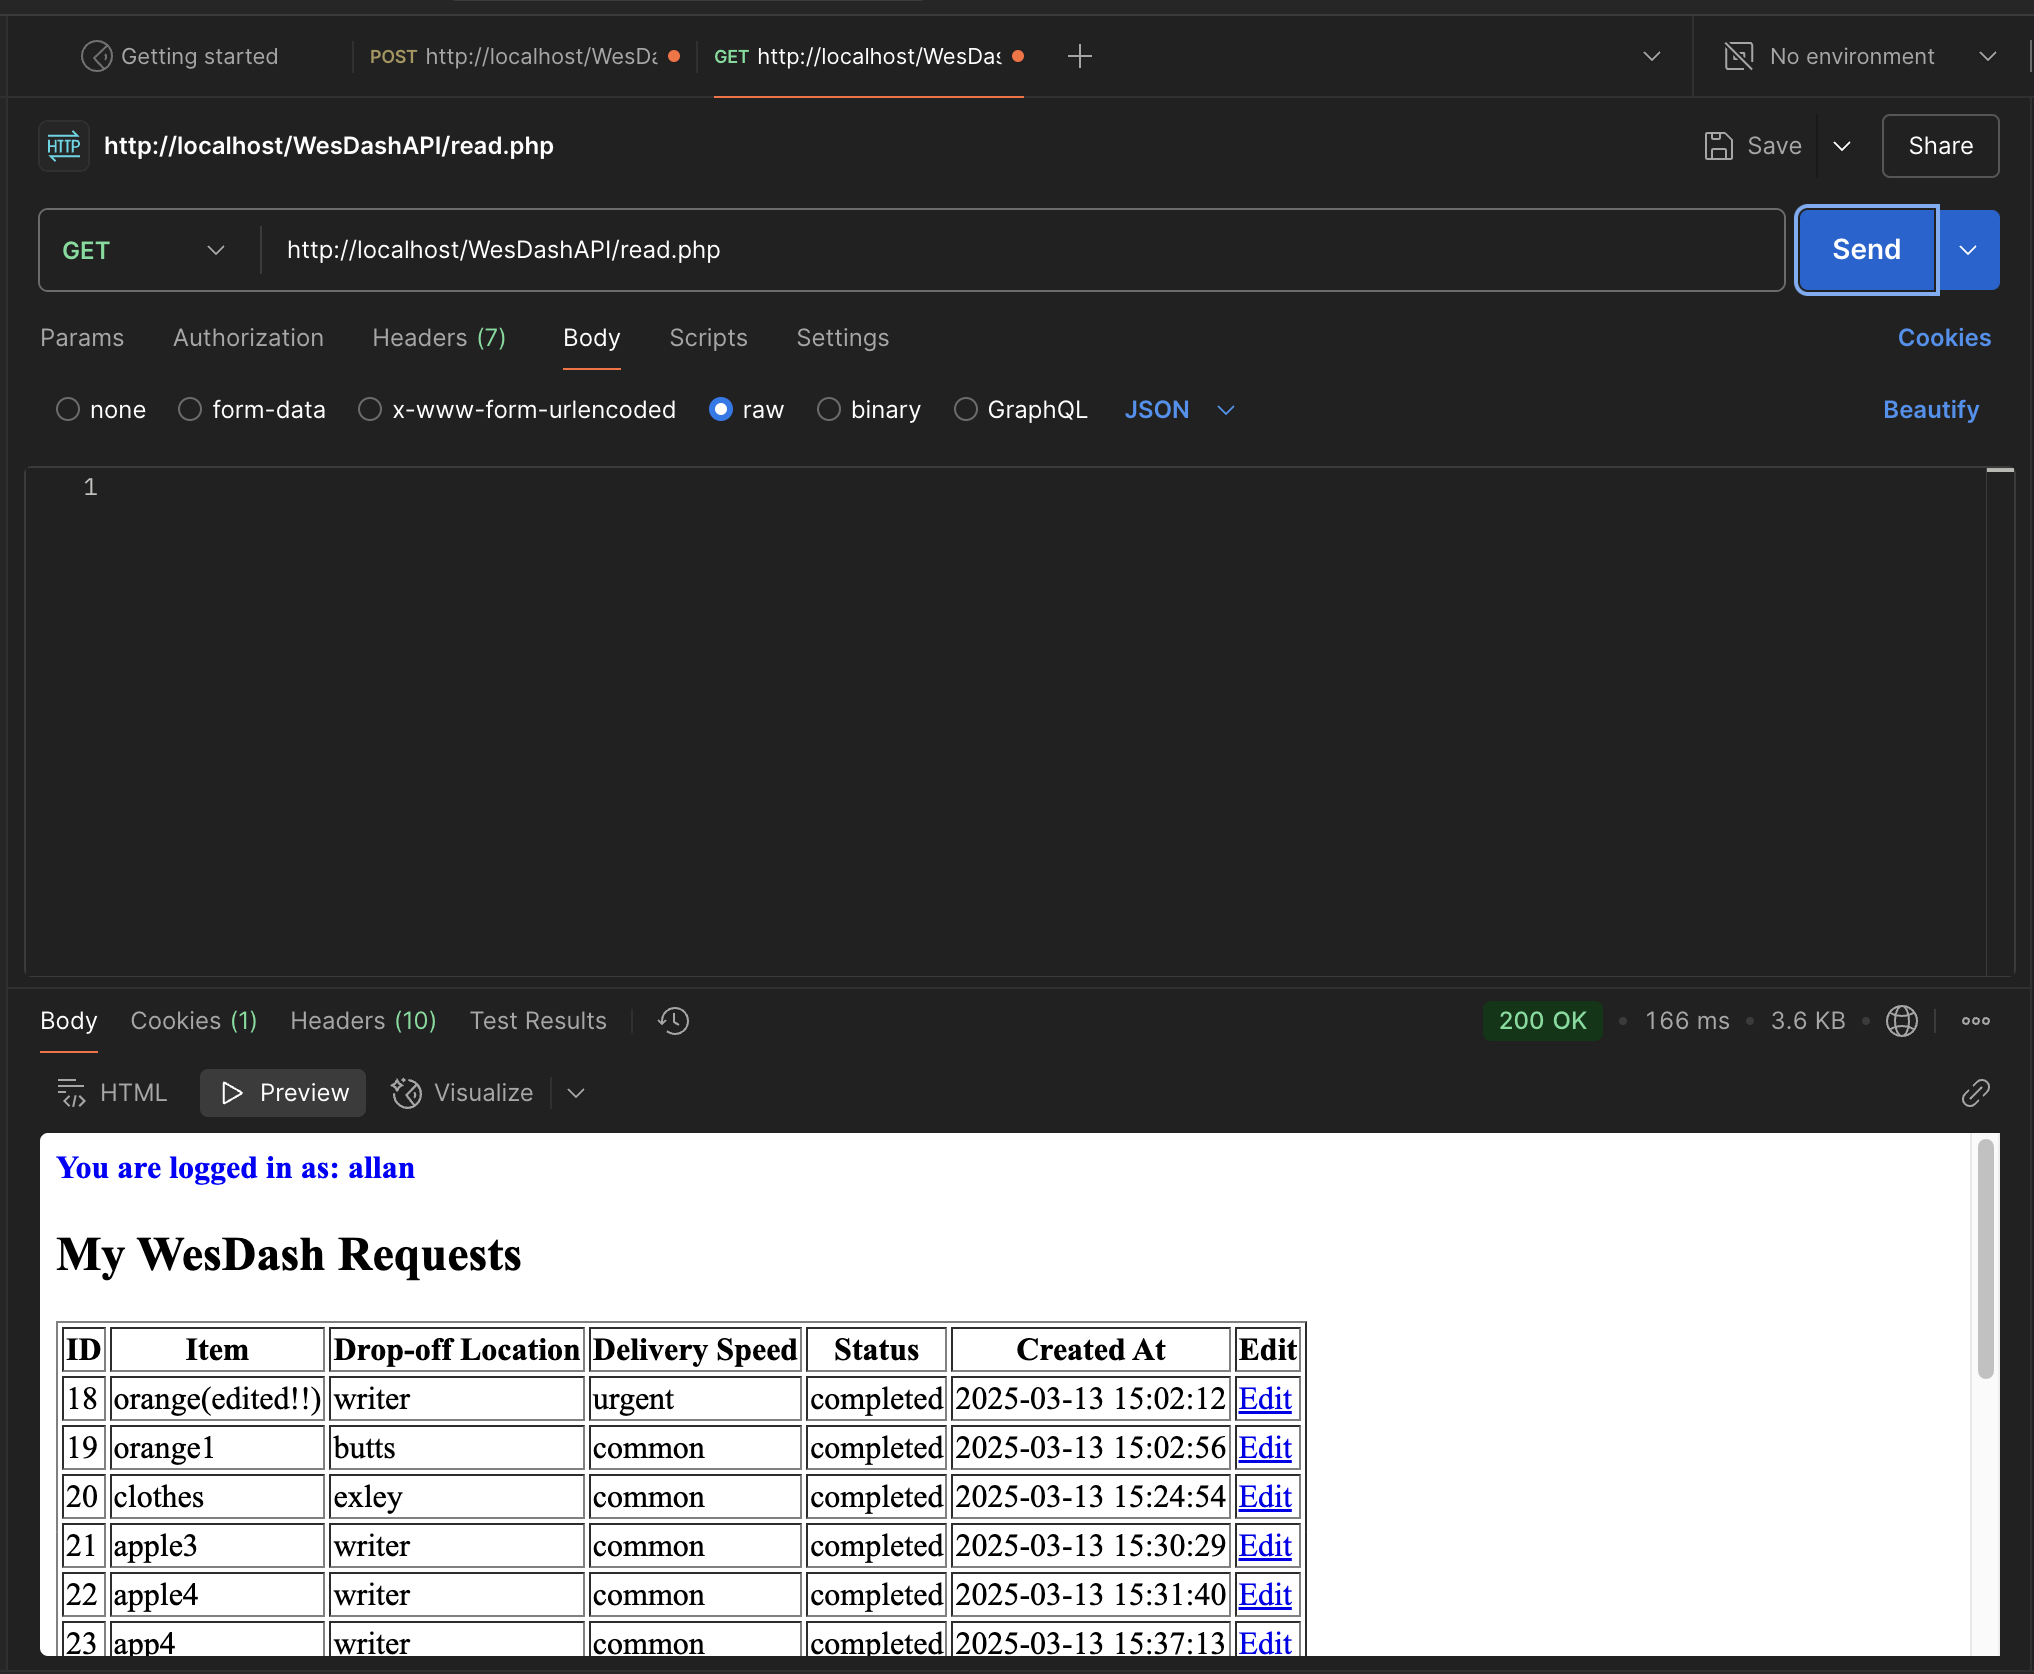Click the Beautify link
This screenshot has height=1674, width=2034.
pyautogui.click(x=1930, y=409)
